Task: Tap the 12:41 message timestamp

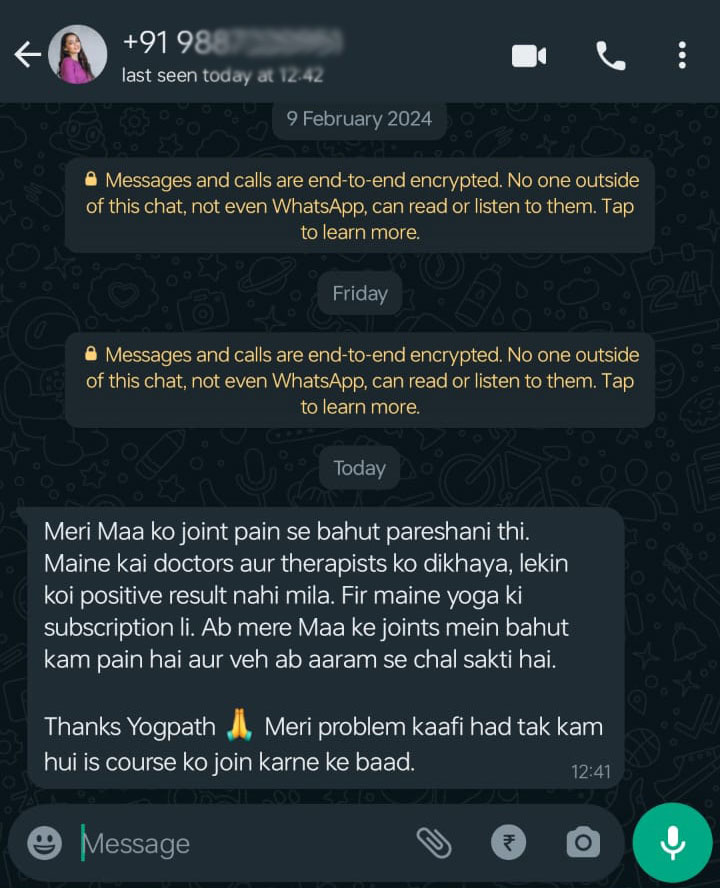Action: (590, 771)
